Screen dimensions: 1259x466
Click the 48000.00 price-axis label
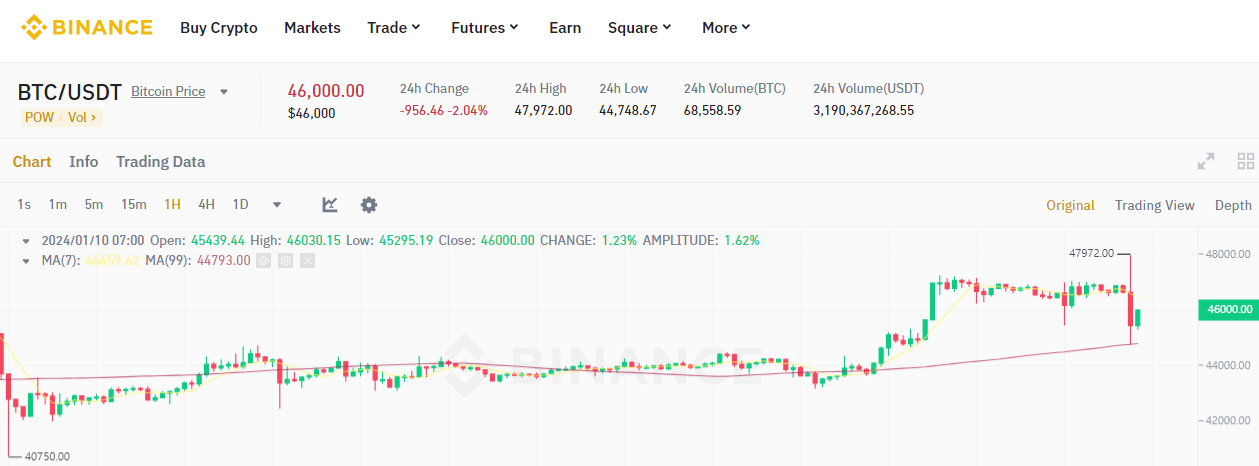point(1230,254)
